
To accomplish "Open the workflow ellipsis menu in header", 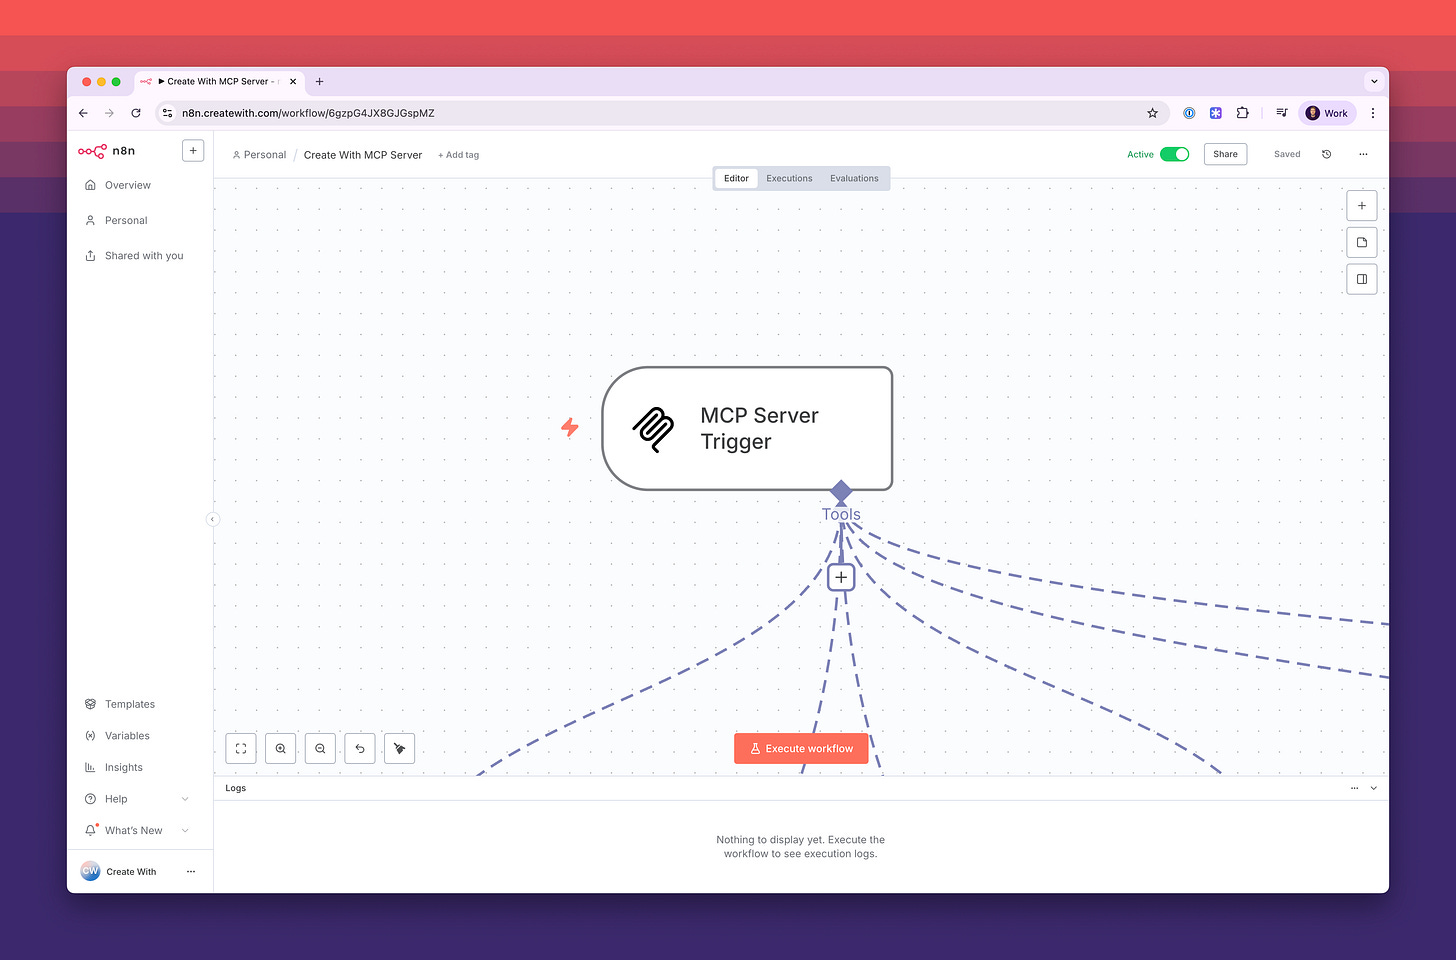I will [1363, 154].
